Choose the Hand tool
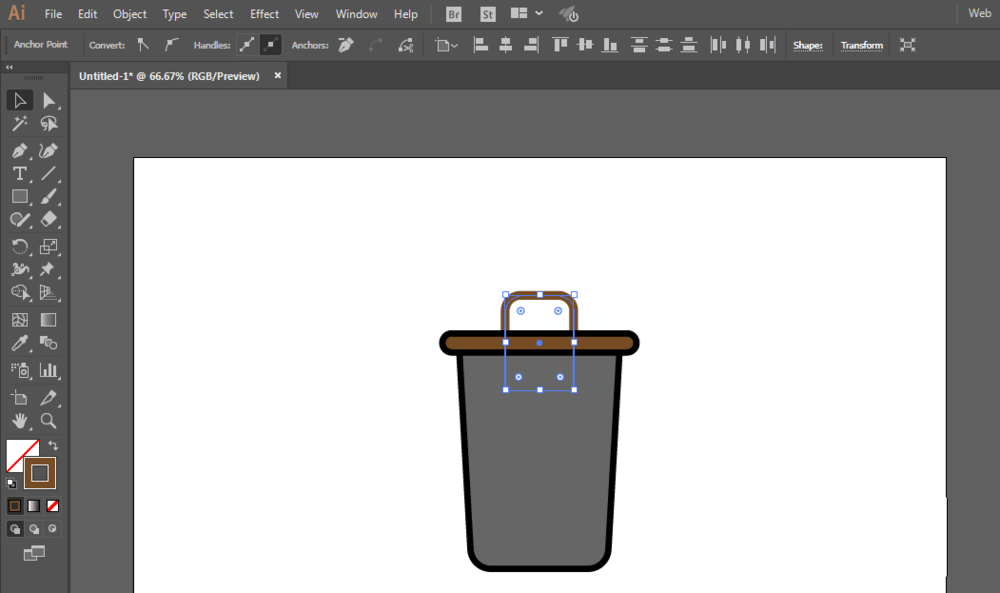The height and width of the screenshot is (593, 1000). coord(19,420)
